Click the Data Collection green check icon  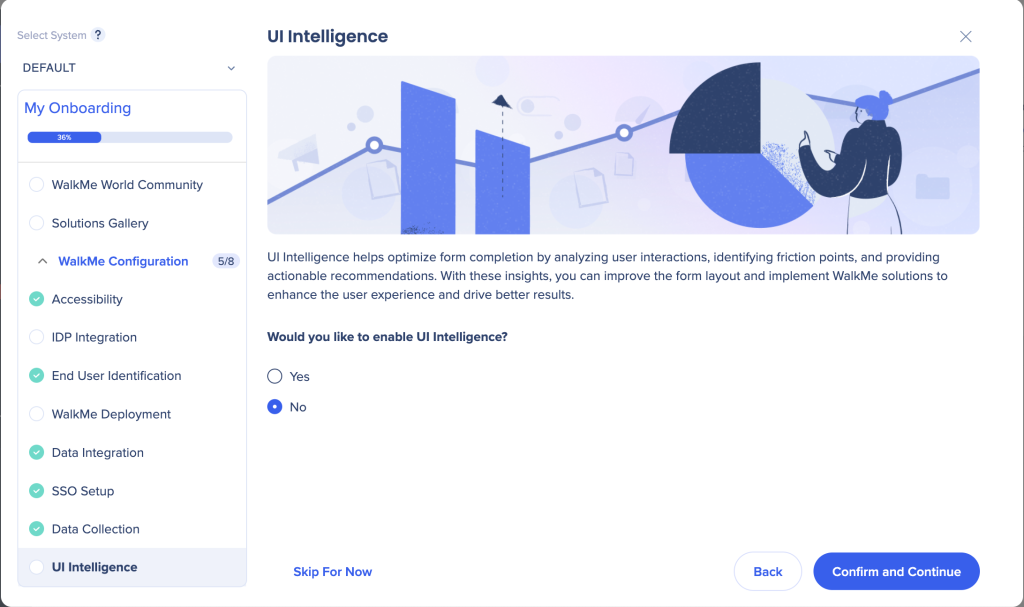coord(37,529)
